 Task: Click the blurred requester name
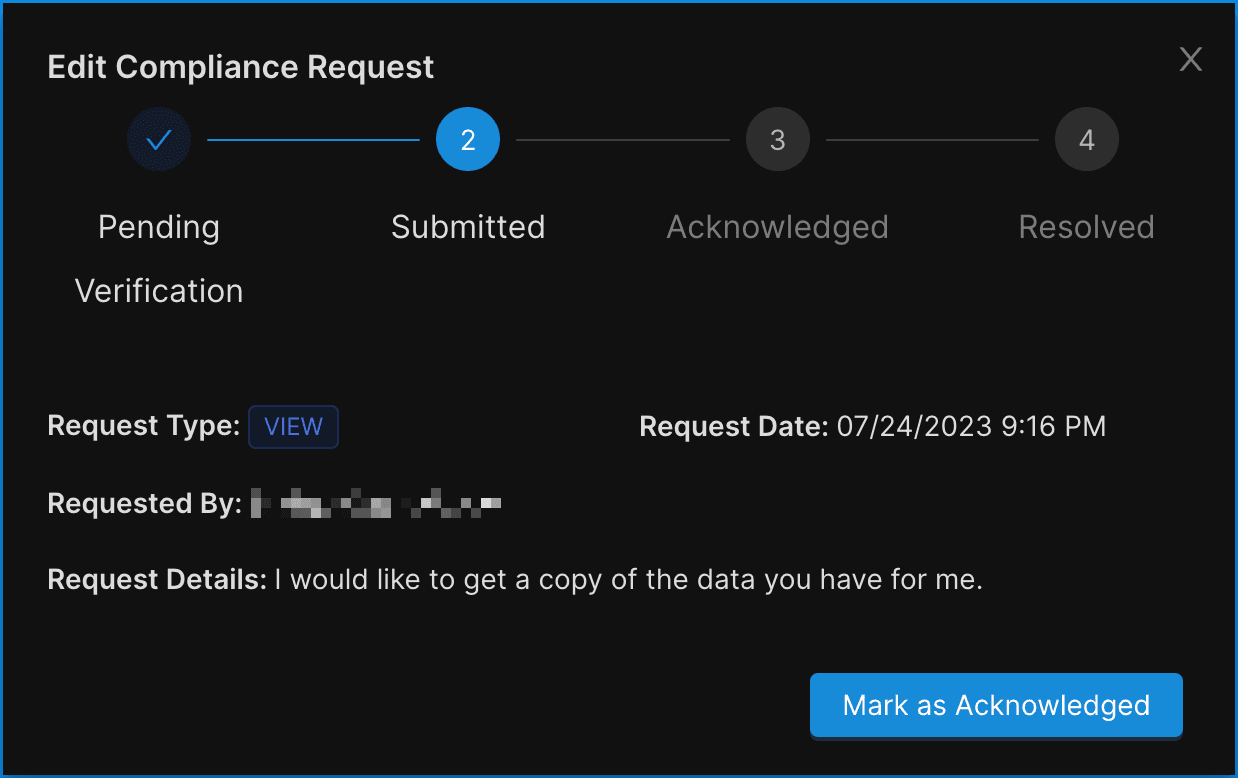(x=376, y=504)
